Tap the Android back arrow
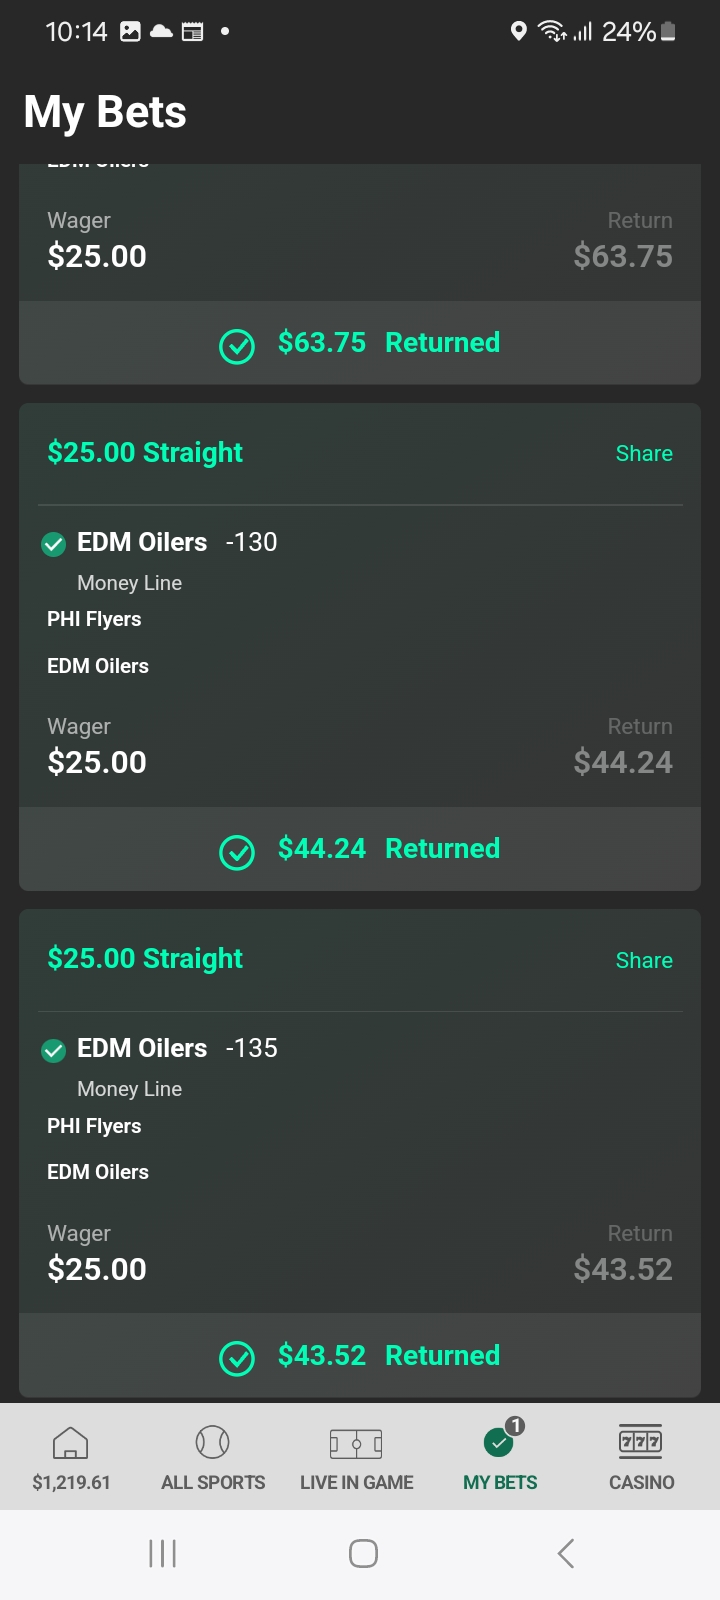This screenshot has width=720, height=1600. 565,1553
